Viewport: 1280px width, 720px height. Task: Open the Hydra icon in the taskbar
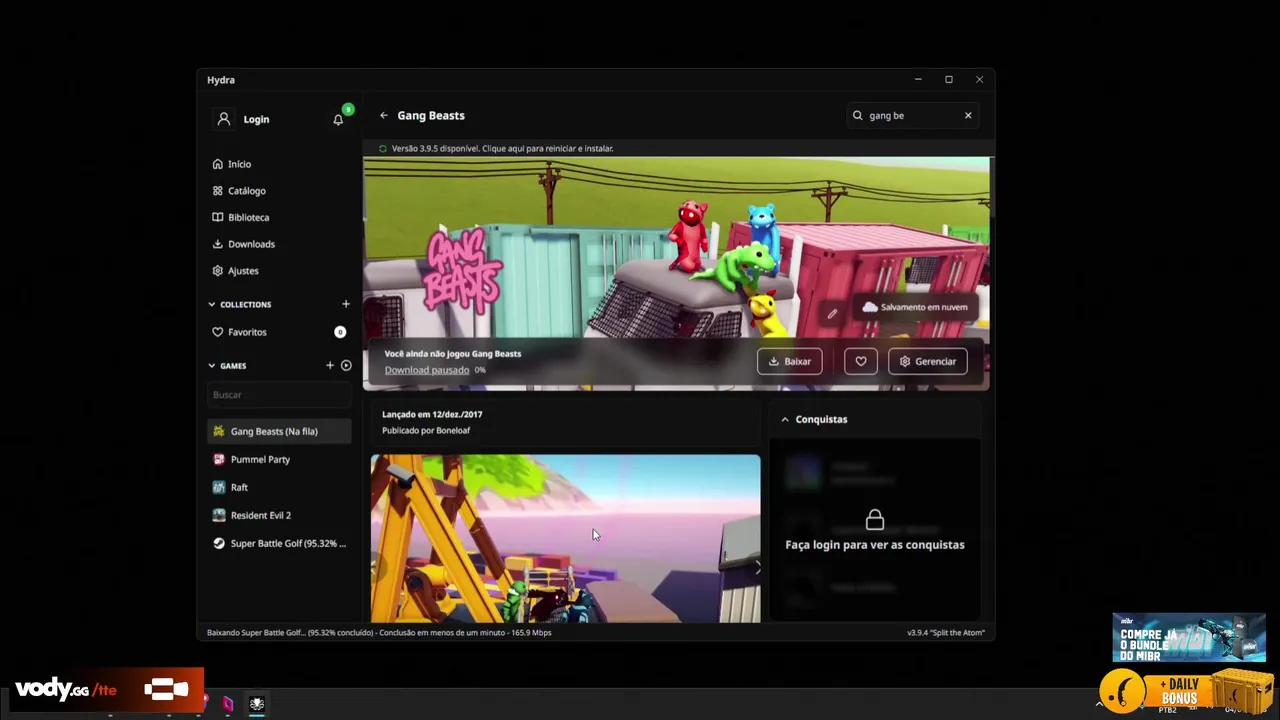tap(257, 704)
